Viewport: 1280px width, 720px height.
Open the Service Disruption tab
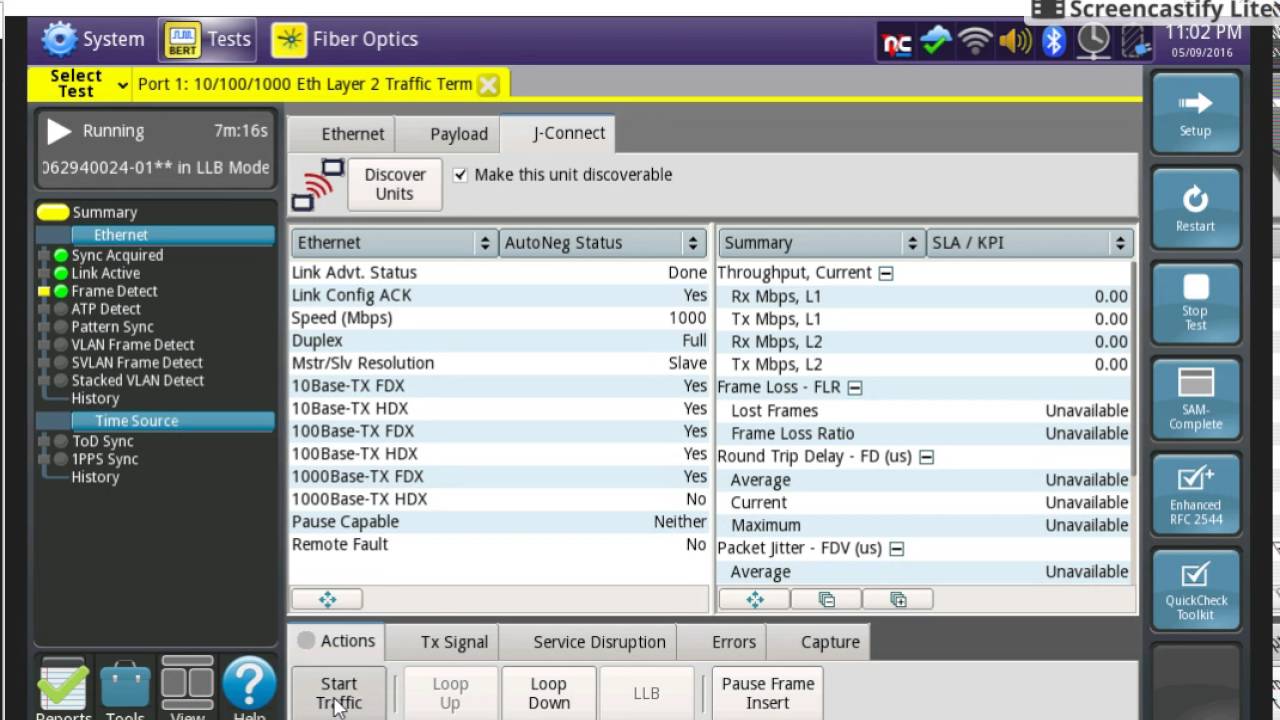588,642
